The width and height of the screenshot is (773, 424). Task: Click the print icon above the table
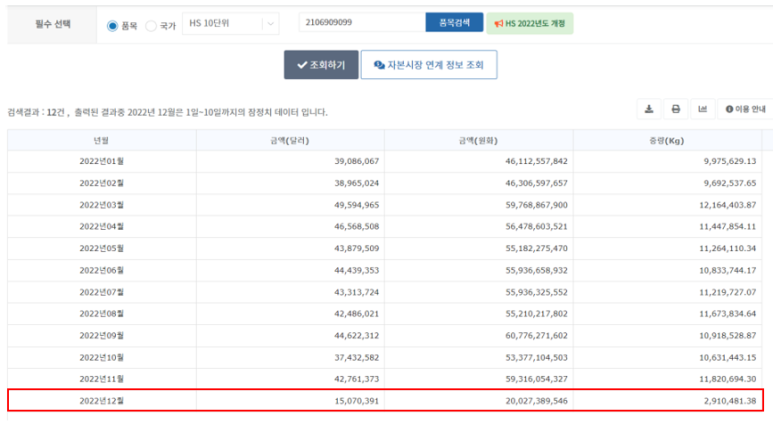[x=676, y=109]
